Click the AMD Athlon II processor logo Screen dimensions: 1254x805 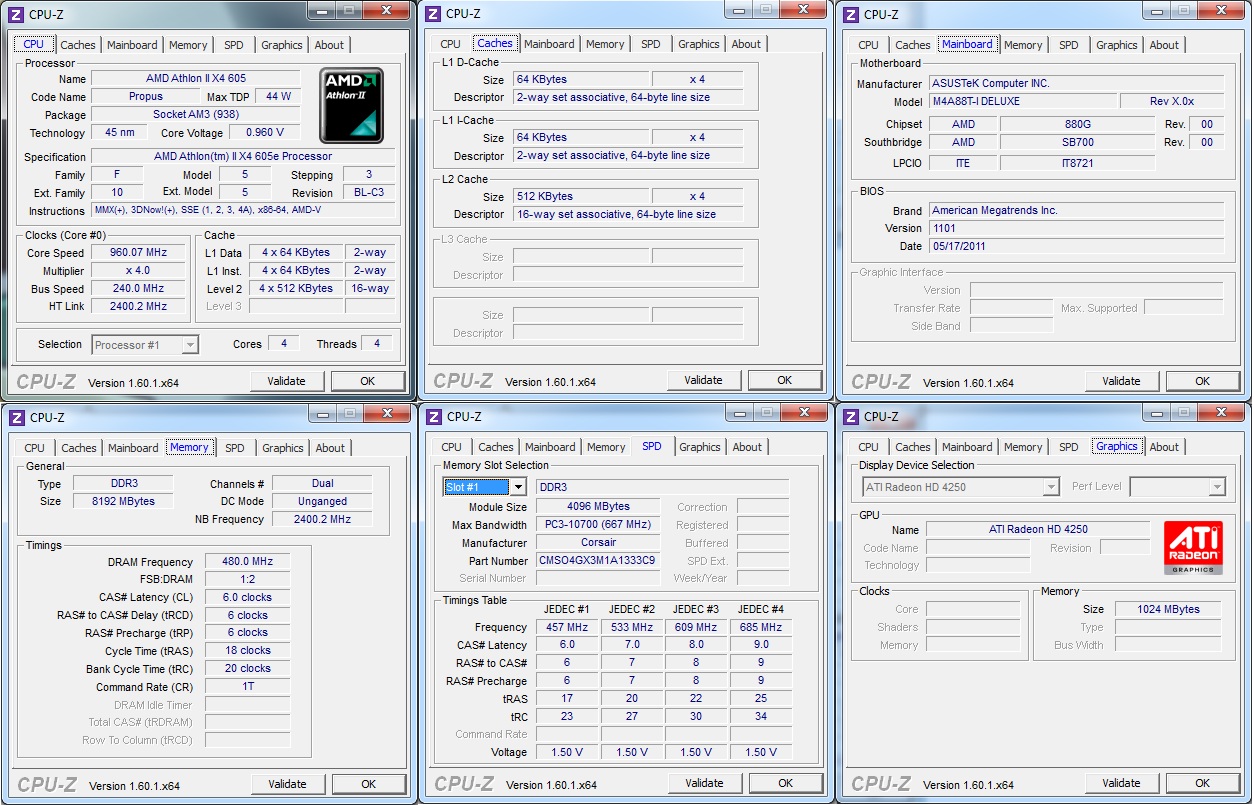tap(352, 106)
